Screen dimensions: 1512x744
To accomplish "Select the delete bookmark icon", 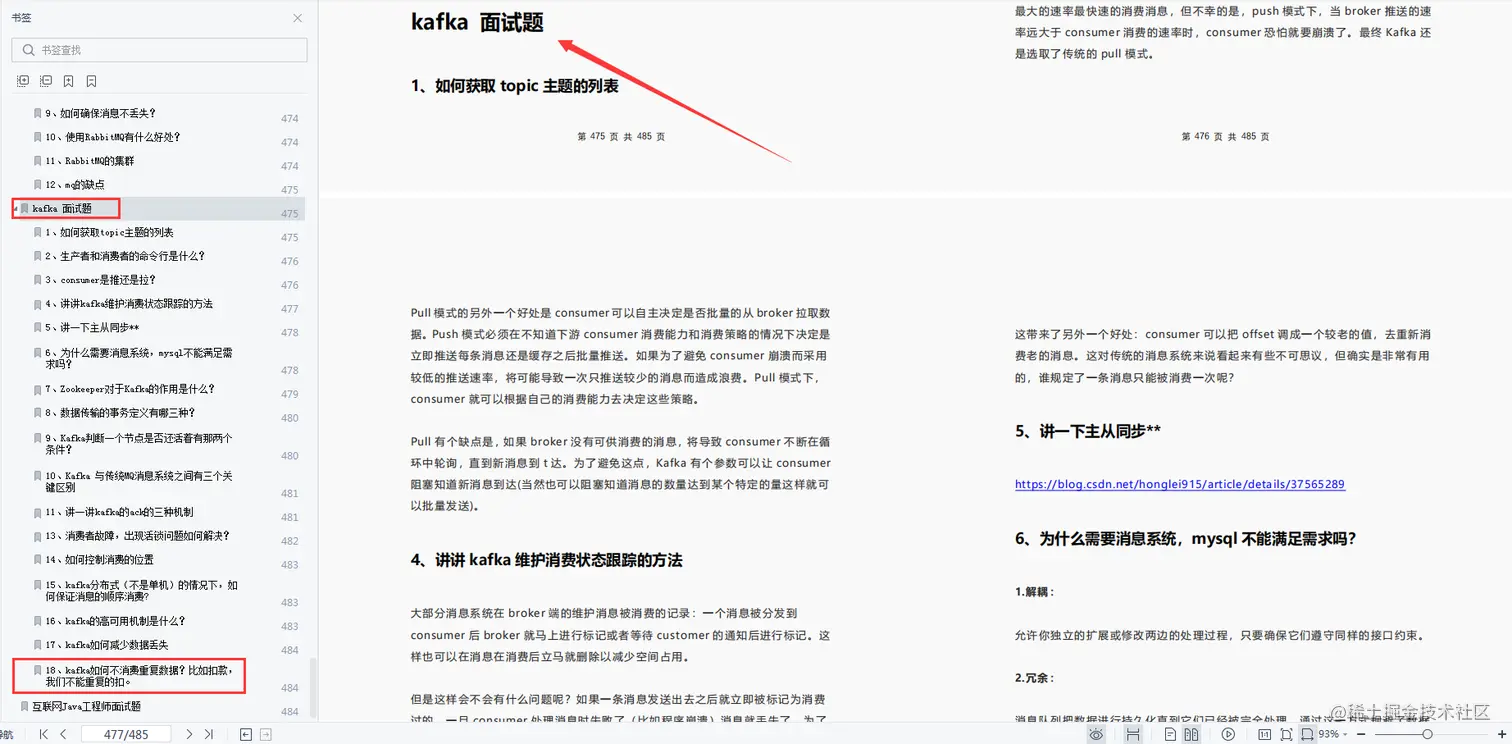I will (91, 81).
